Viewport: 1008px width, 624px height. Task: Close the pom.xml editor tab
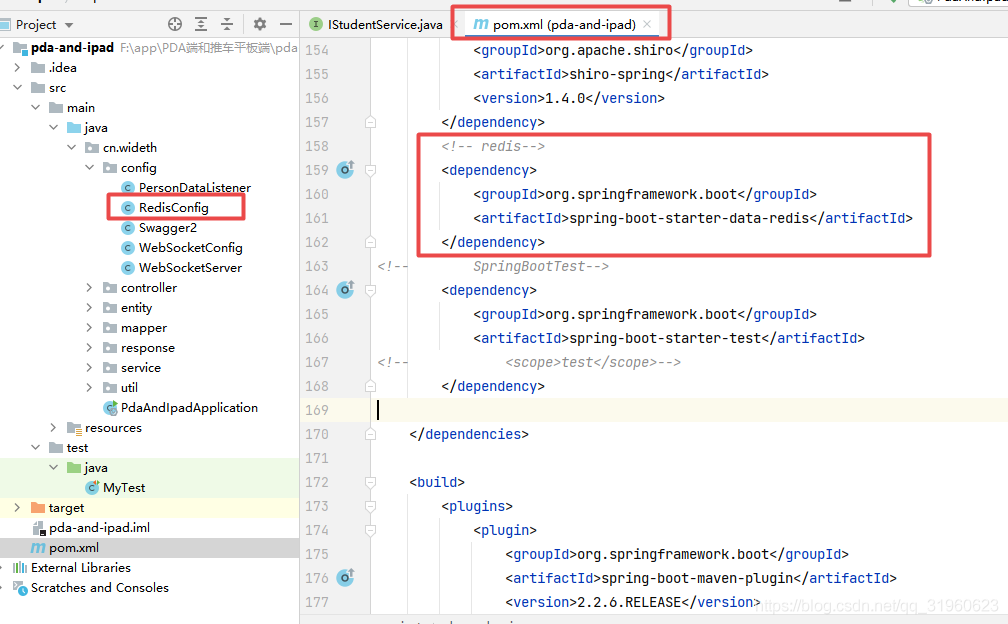[x=647, y=24]
